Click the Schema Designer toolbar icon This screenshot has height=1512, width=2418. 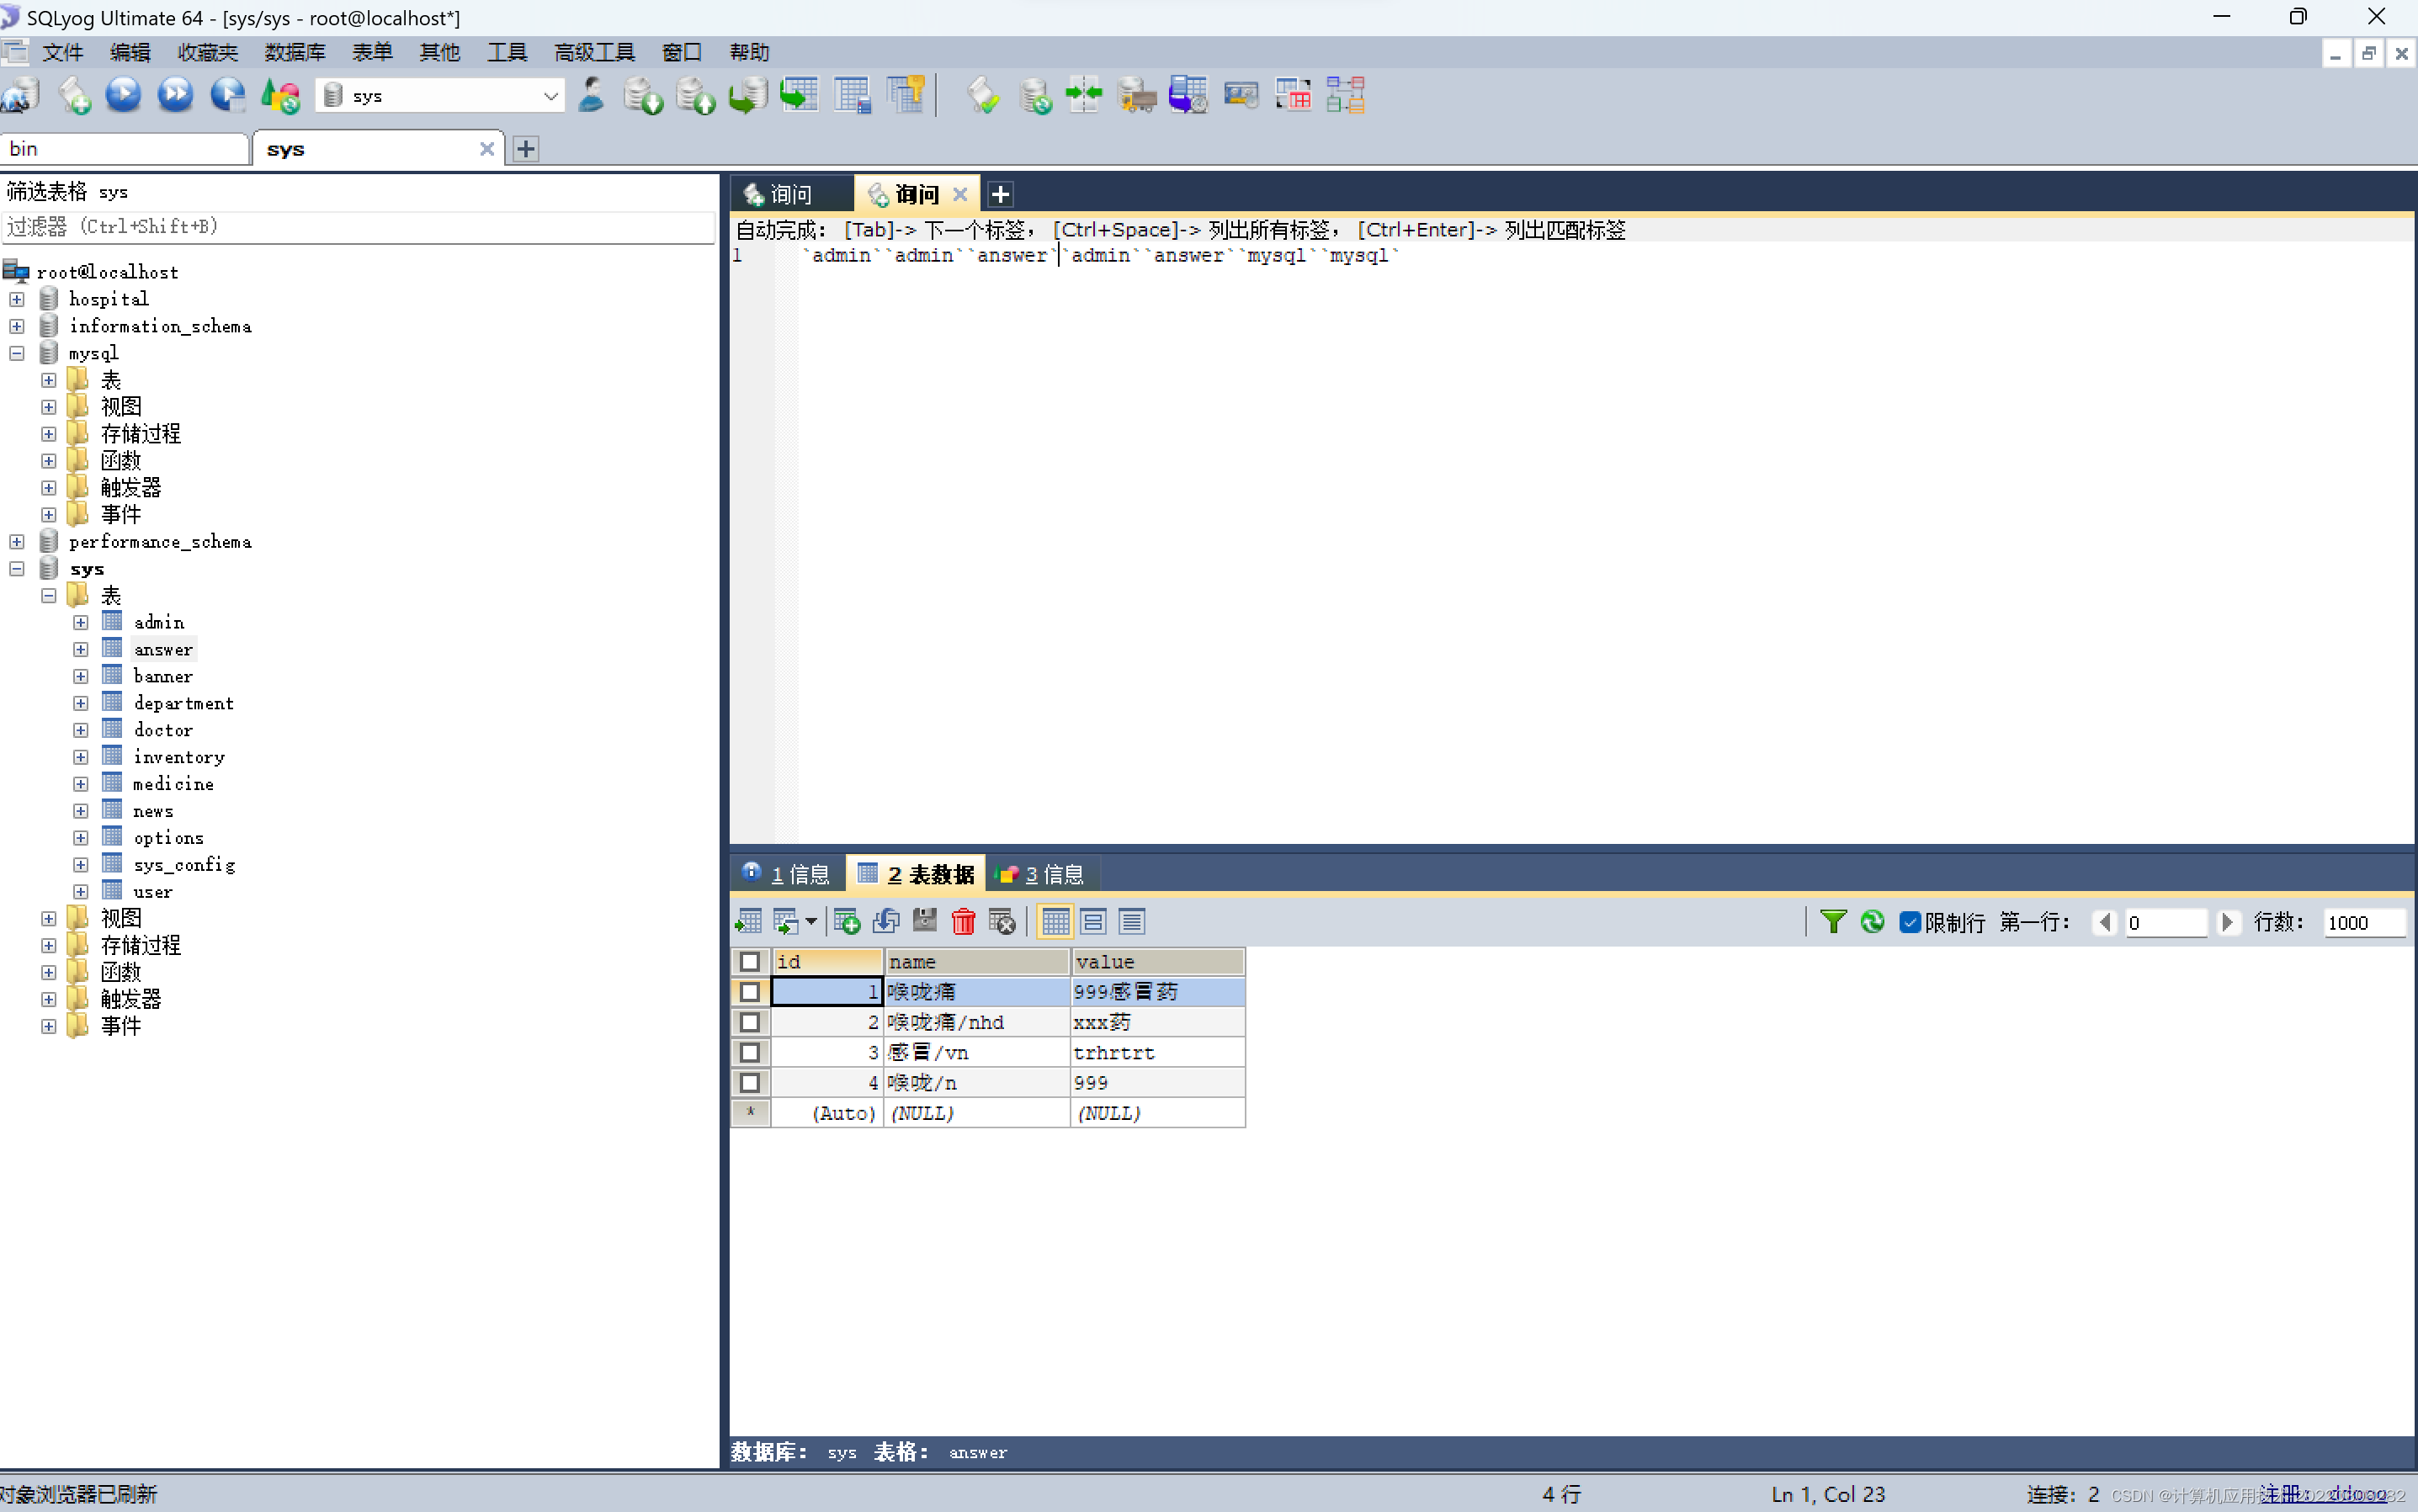pyautogui.click(x=1345, y=95)
